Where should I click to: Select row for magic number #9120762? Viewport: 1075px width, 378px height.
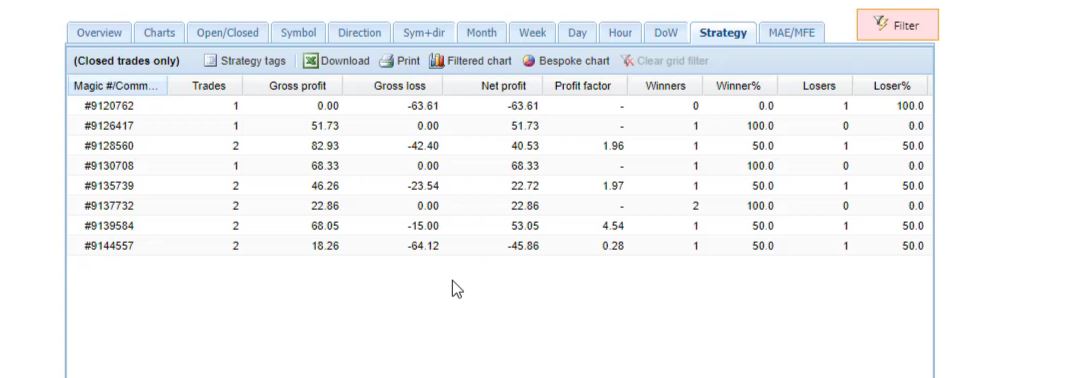(x=499, y=106)
